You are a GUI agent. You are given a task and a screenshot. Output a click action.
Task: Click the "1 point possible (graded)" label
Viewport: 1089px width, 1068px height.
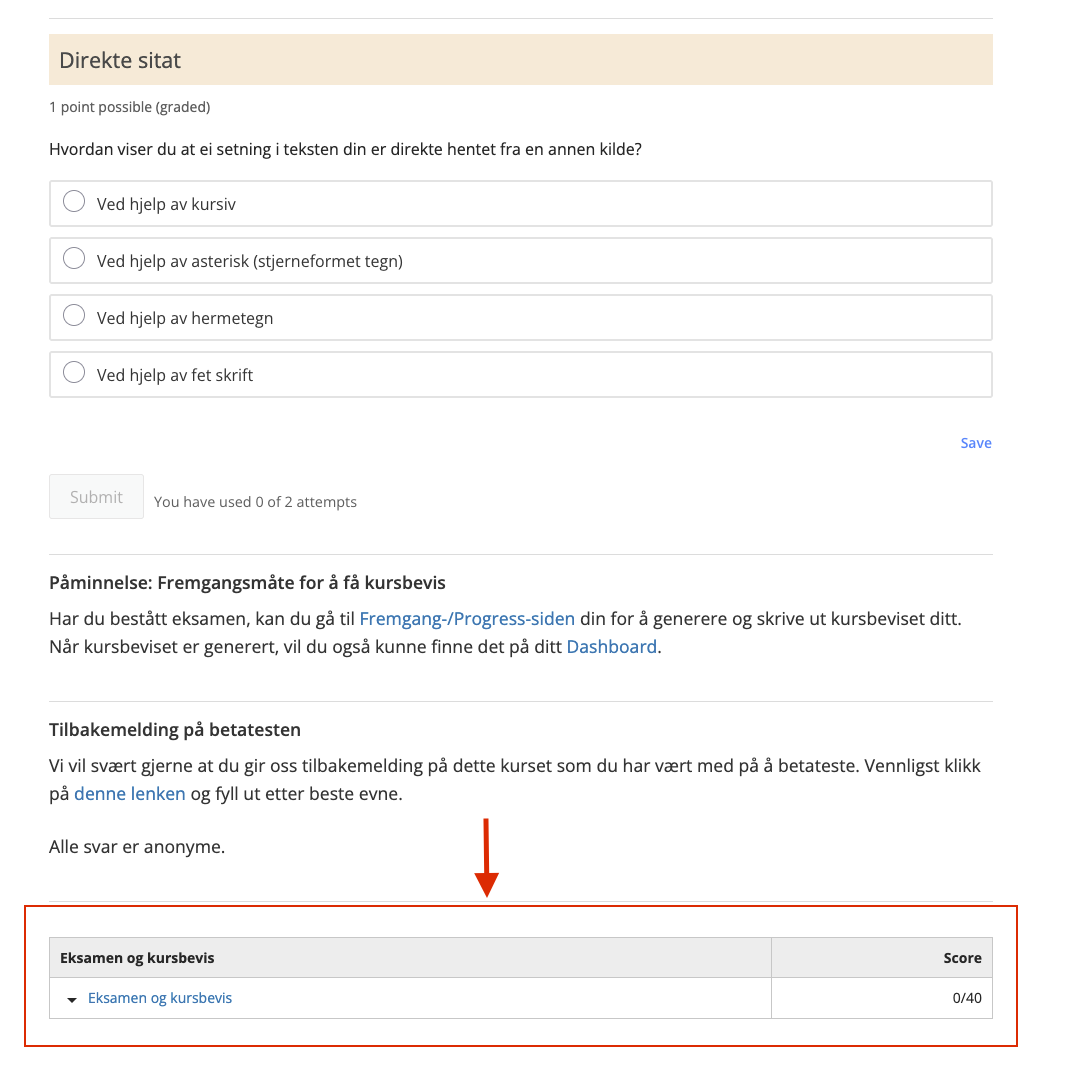pos(130,107)
